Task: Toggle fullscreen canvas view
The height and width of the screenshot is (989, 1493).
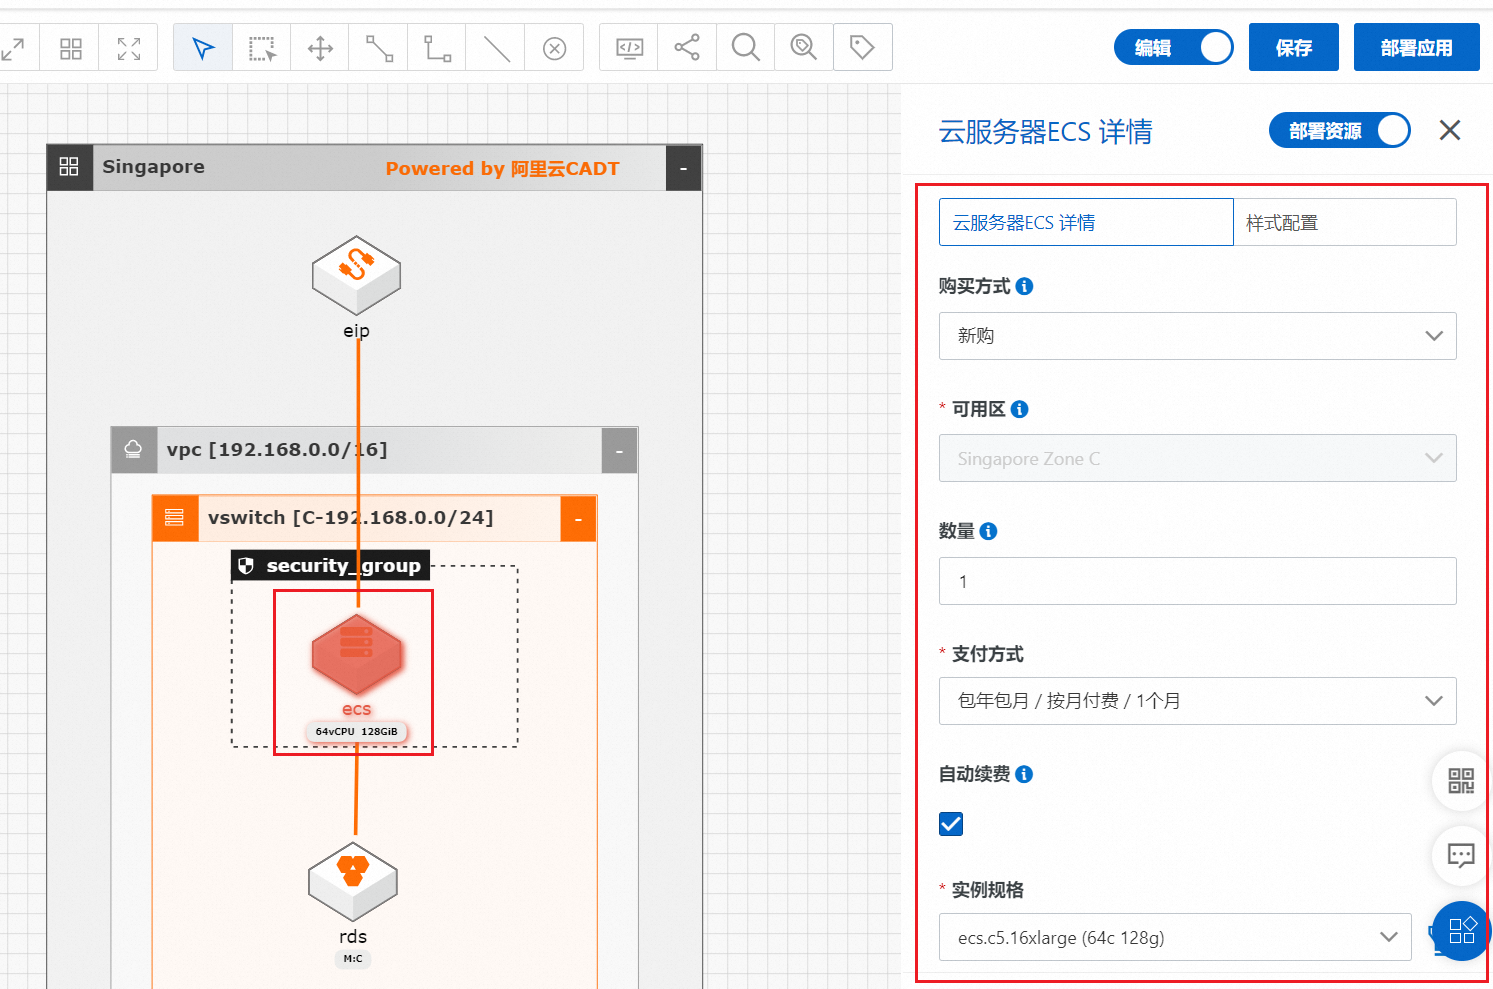Action: pos(129,48)
